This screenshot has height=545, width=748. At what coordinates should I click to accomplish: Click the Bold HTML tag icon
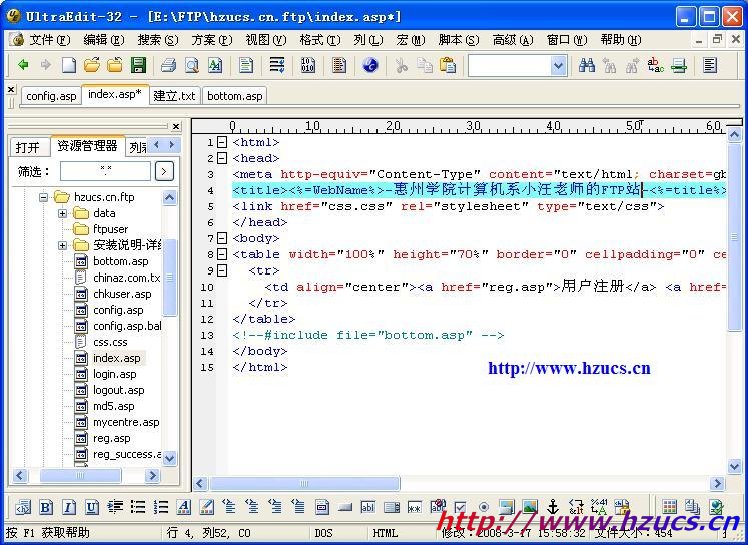click(44, 508)
